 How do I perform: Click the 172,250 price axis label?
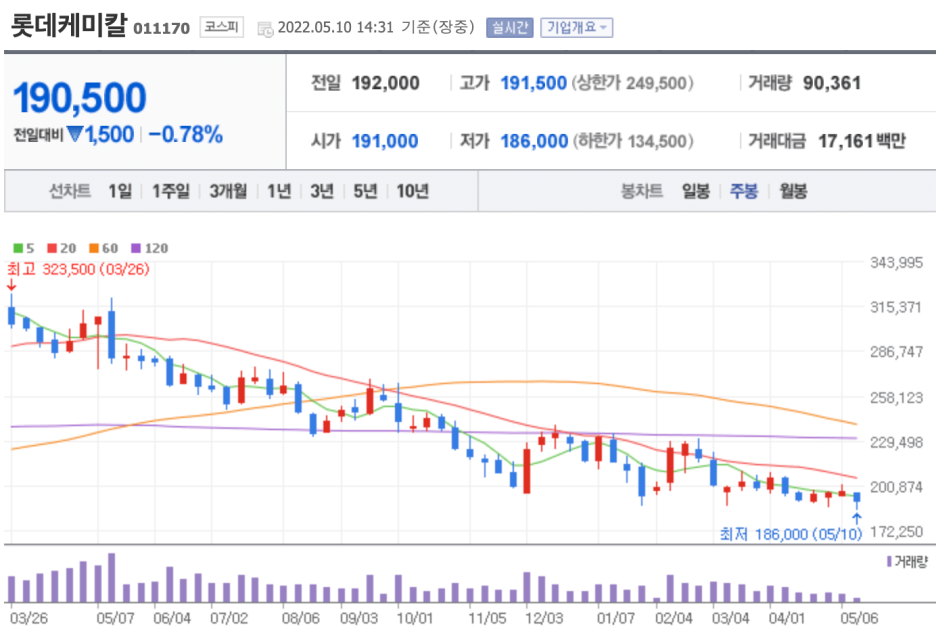click(896, 531)
